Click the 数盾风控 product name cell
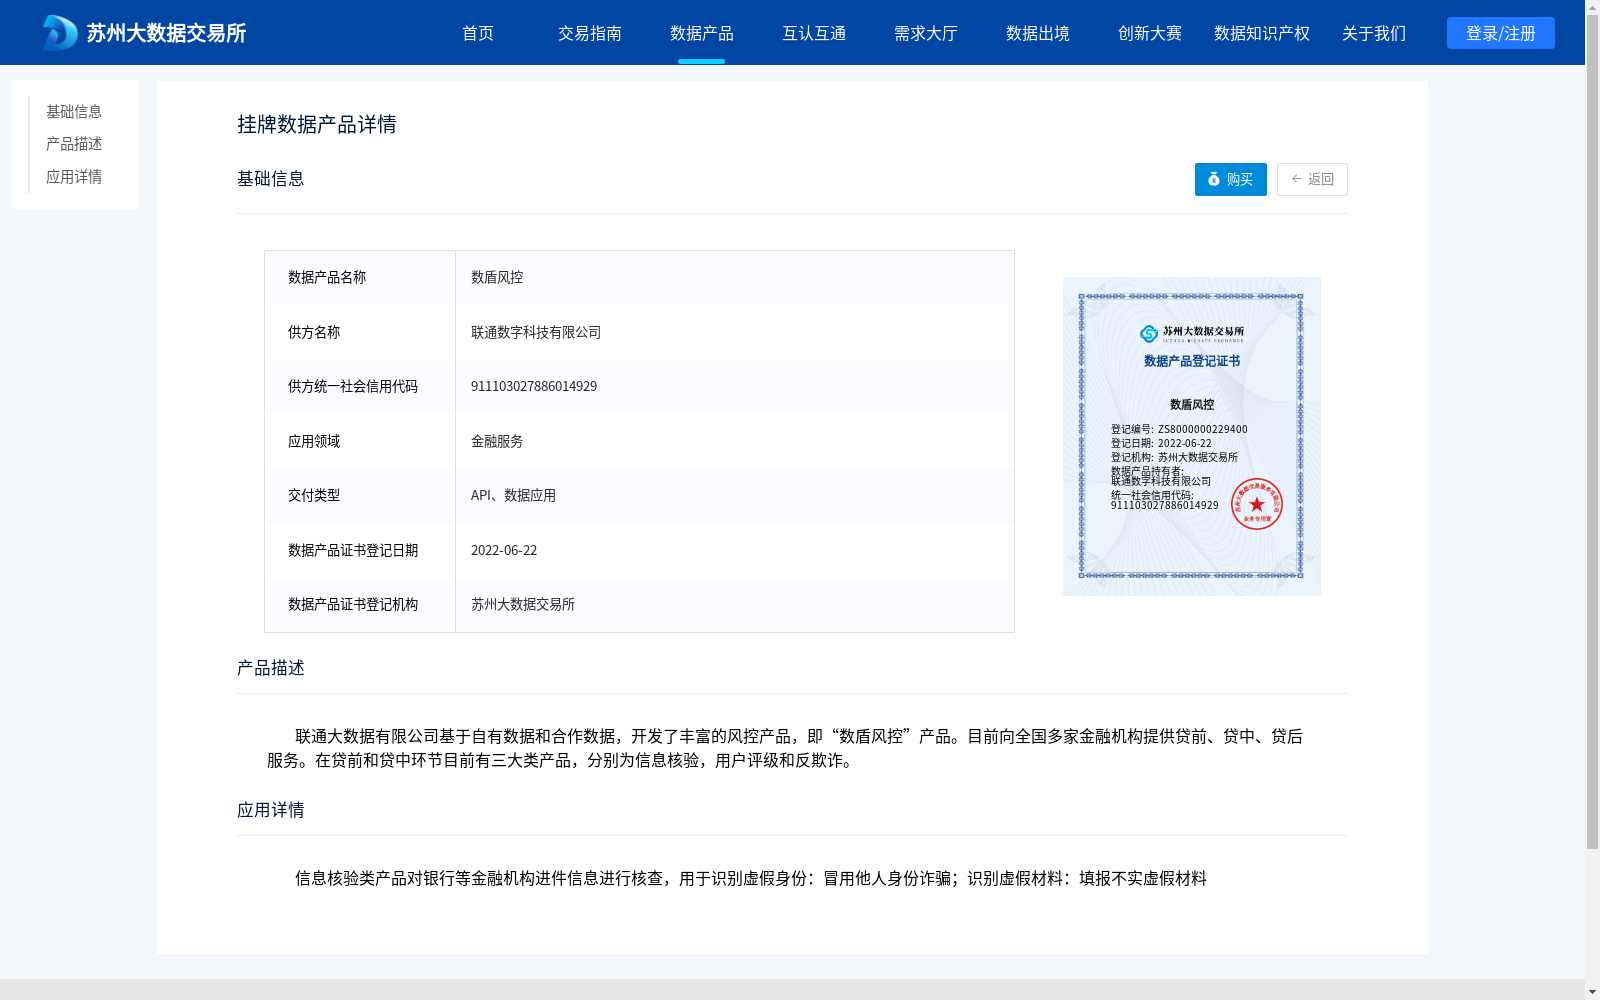The image size is (1600, 1000). [x=734, y=278]
